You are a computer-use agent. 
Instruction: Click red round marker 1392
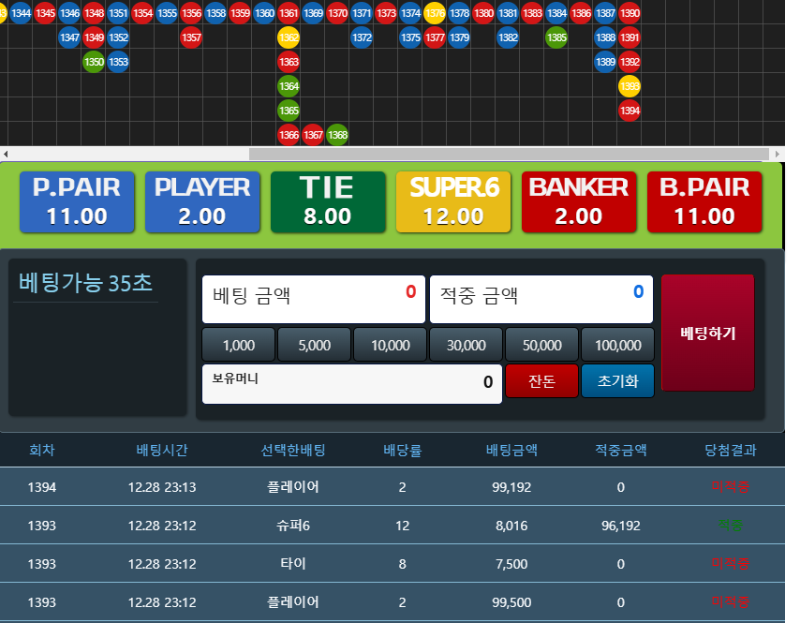(x=630, y=62)
